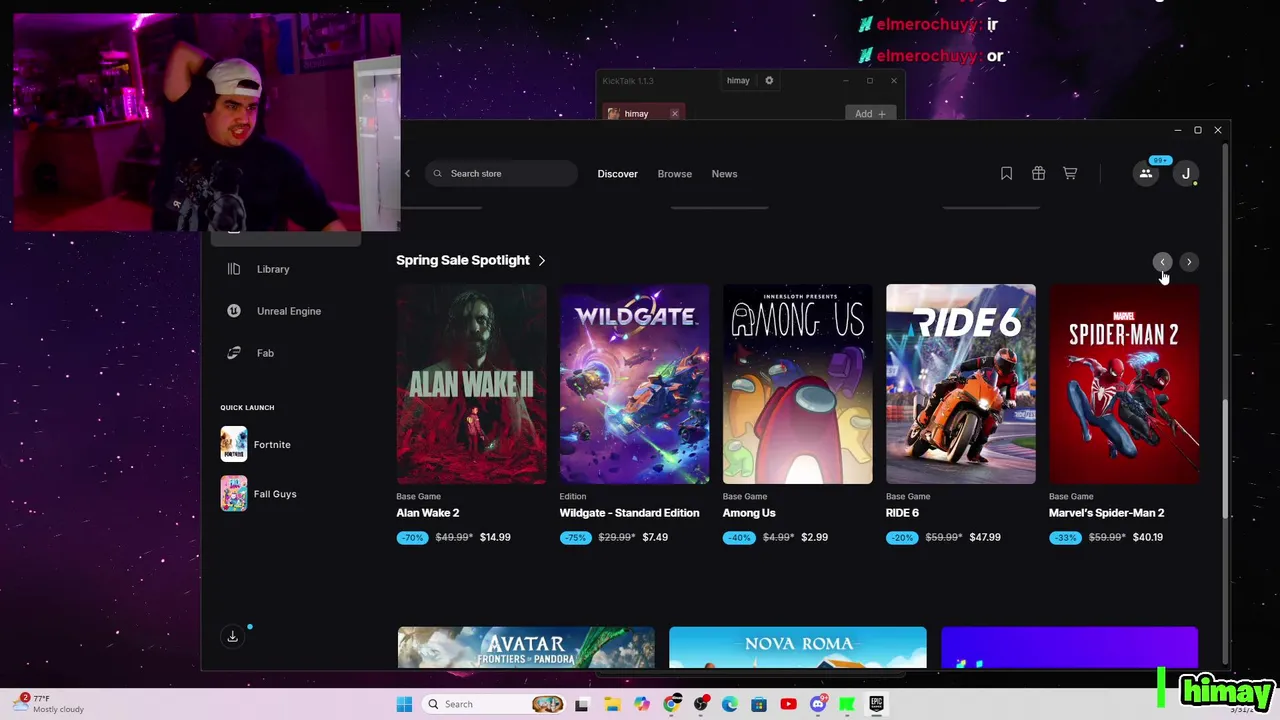
Task: Open File Explorer from the taskbar
Action: (611, 704)
